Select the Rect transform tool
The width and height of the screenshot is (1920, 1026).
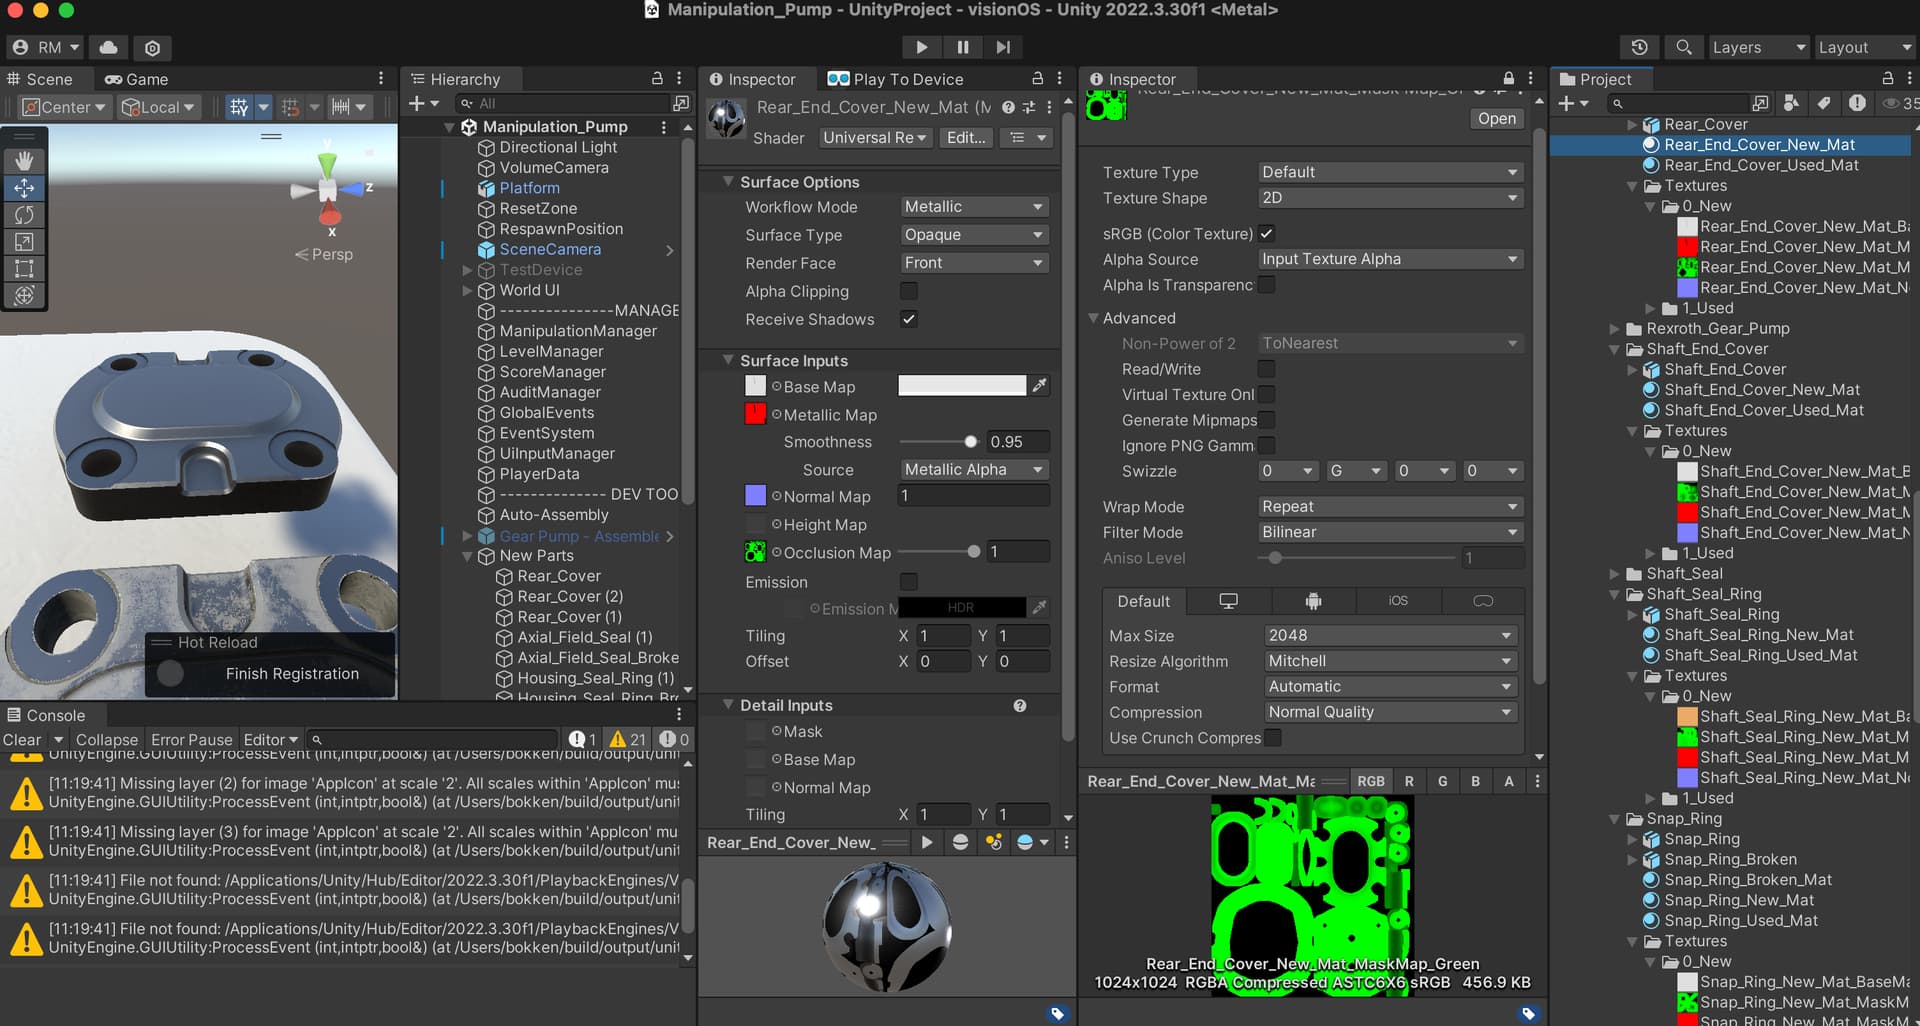click(x=24, y=268)
